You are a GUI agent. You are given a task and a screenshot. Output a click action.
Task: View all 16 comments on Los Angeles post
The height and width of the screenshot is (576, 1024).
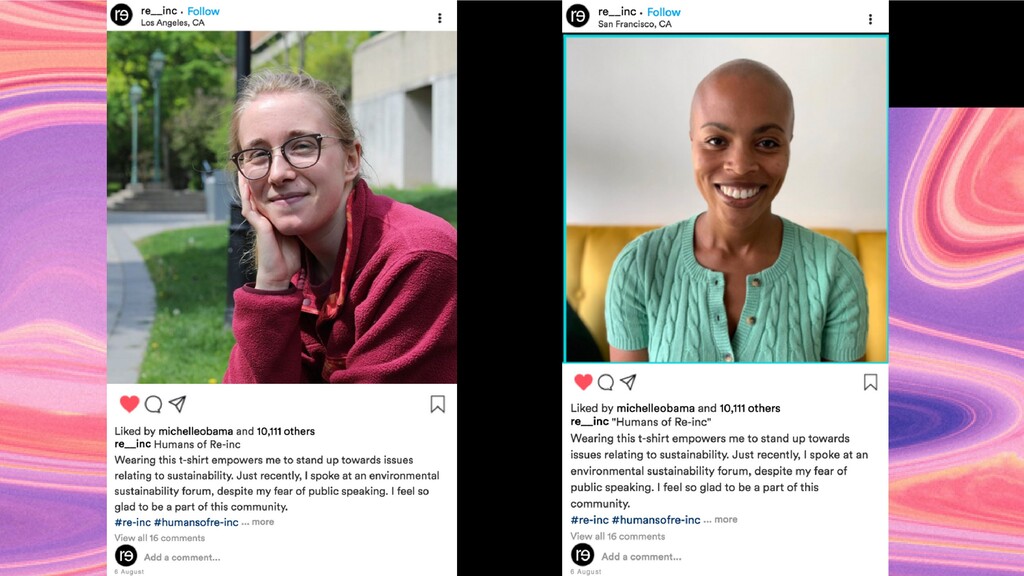[159, 537]
